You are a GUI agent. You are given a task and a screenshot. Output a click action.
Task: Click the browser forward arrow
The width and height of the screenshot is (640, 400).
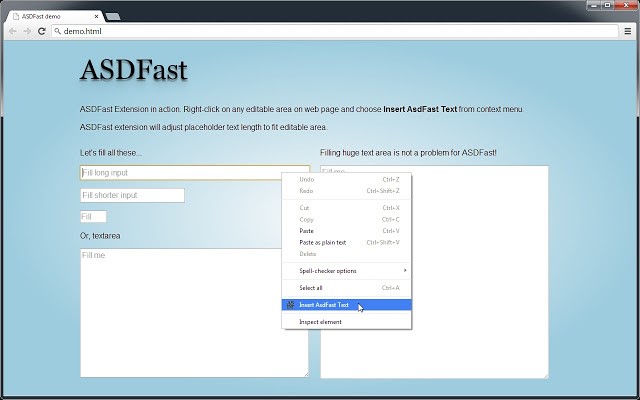pyautogui.click(x=27, y=31)
